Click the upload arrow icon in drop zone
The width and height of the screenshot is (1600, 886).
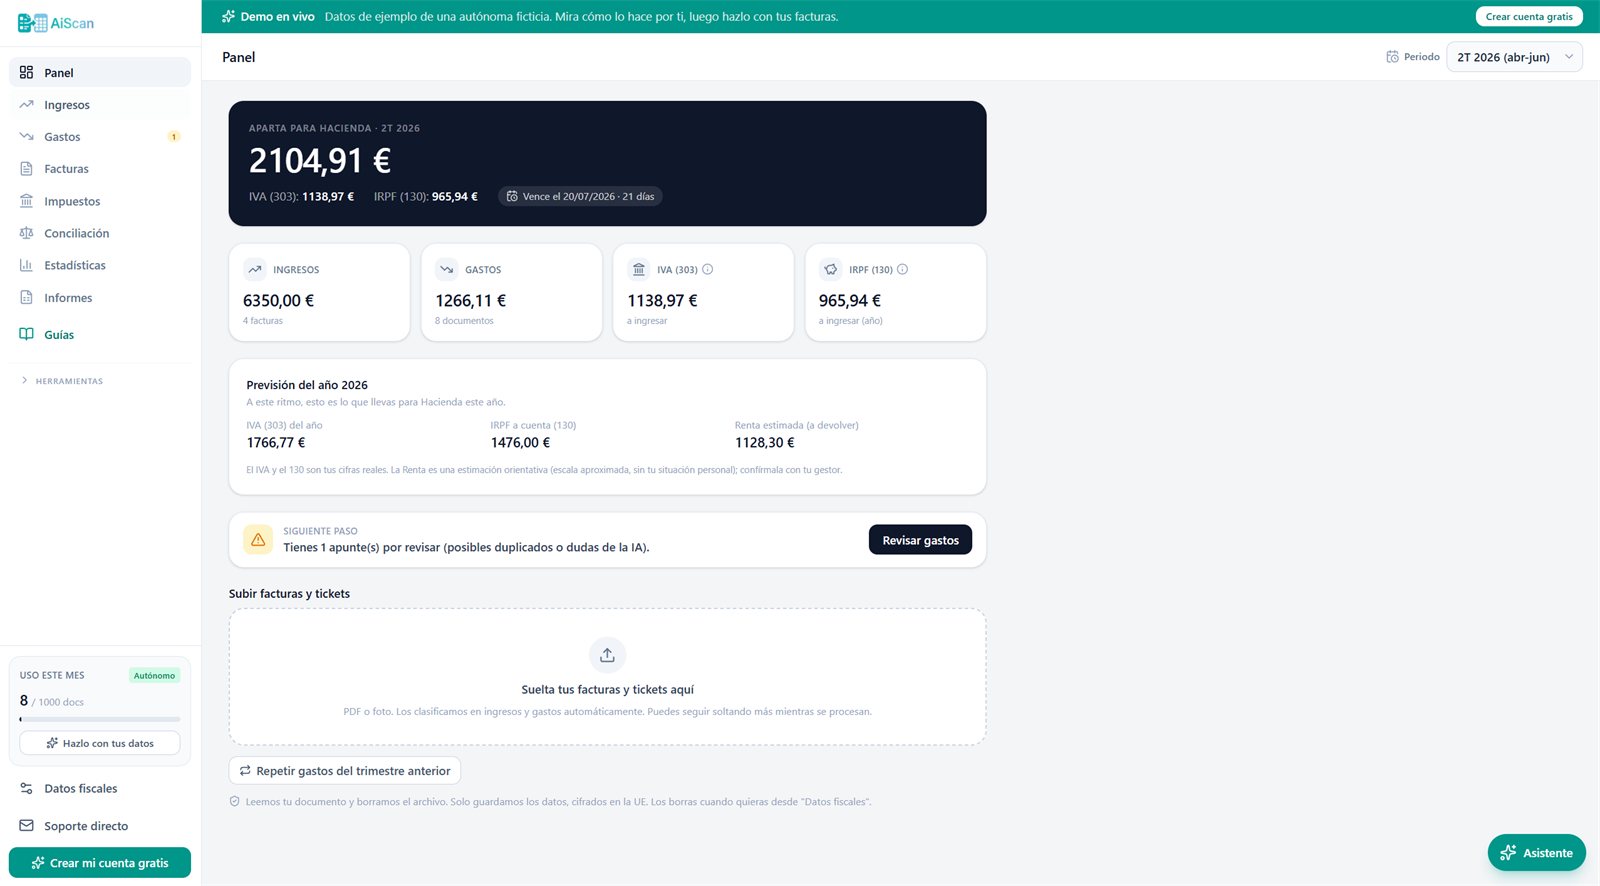coord(607,655)
